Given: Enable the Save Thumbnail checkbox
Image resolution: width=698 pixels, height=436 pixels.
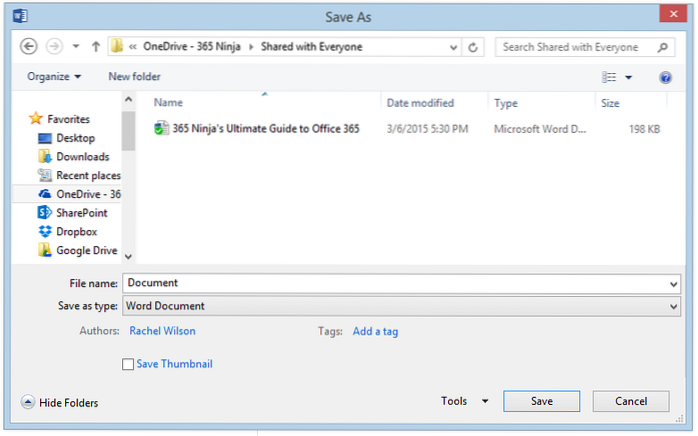Looking at the screenshot, I should (127, 365).
